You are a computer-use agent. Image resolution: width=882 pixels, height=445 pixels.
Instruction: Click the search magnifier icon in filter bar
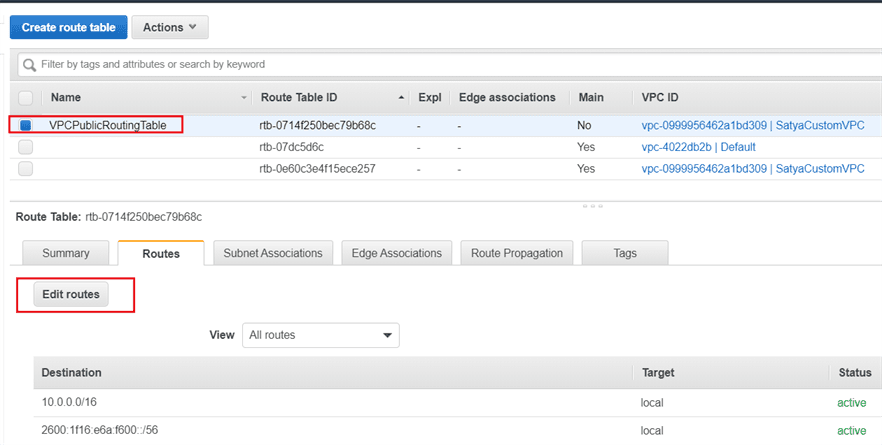pos(29,64)
